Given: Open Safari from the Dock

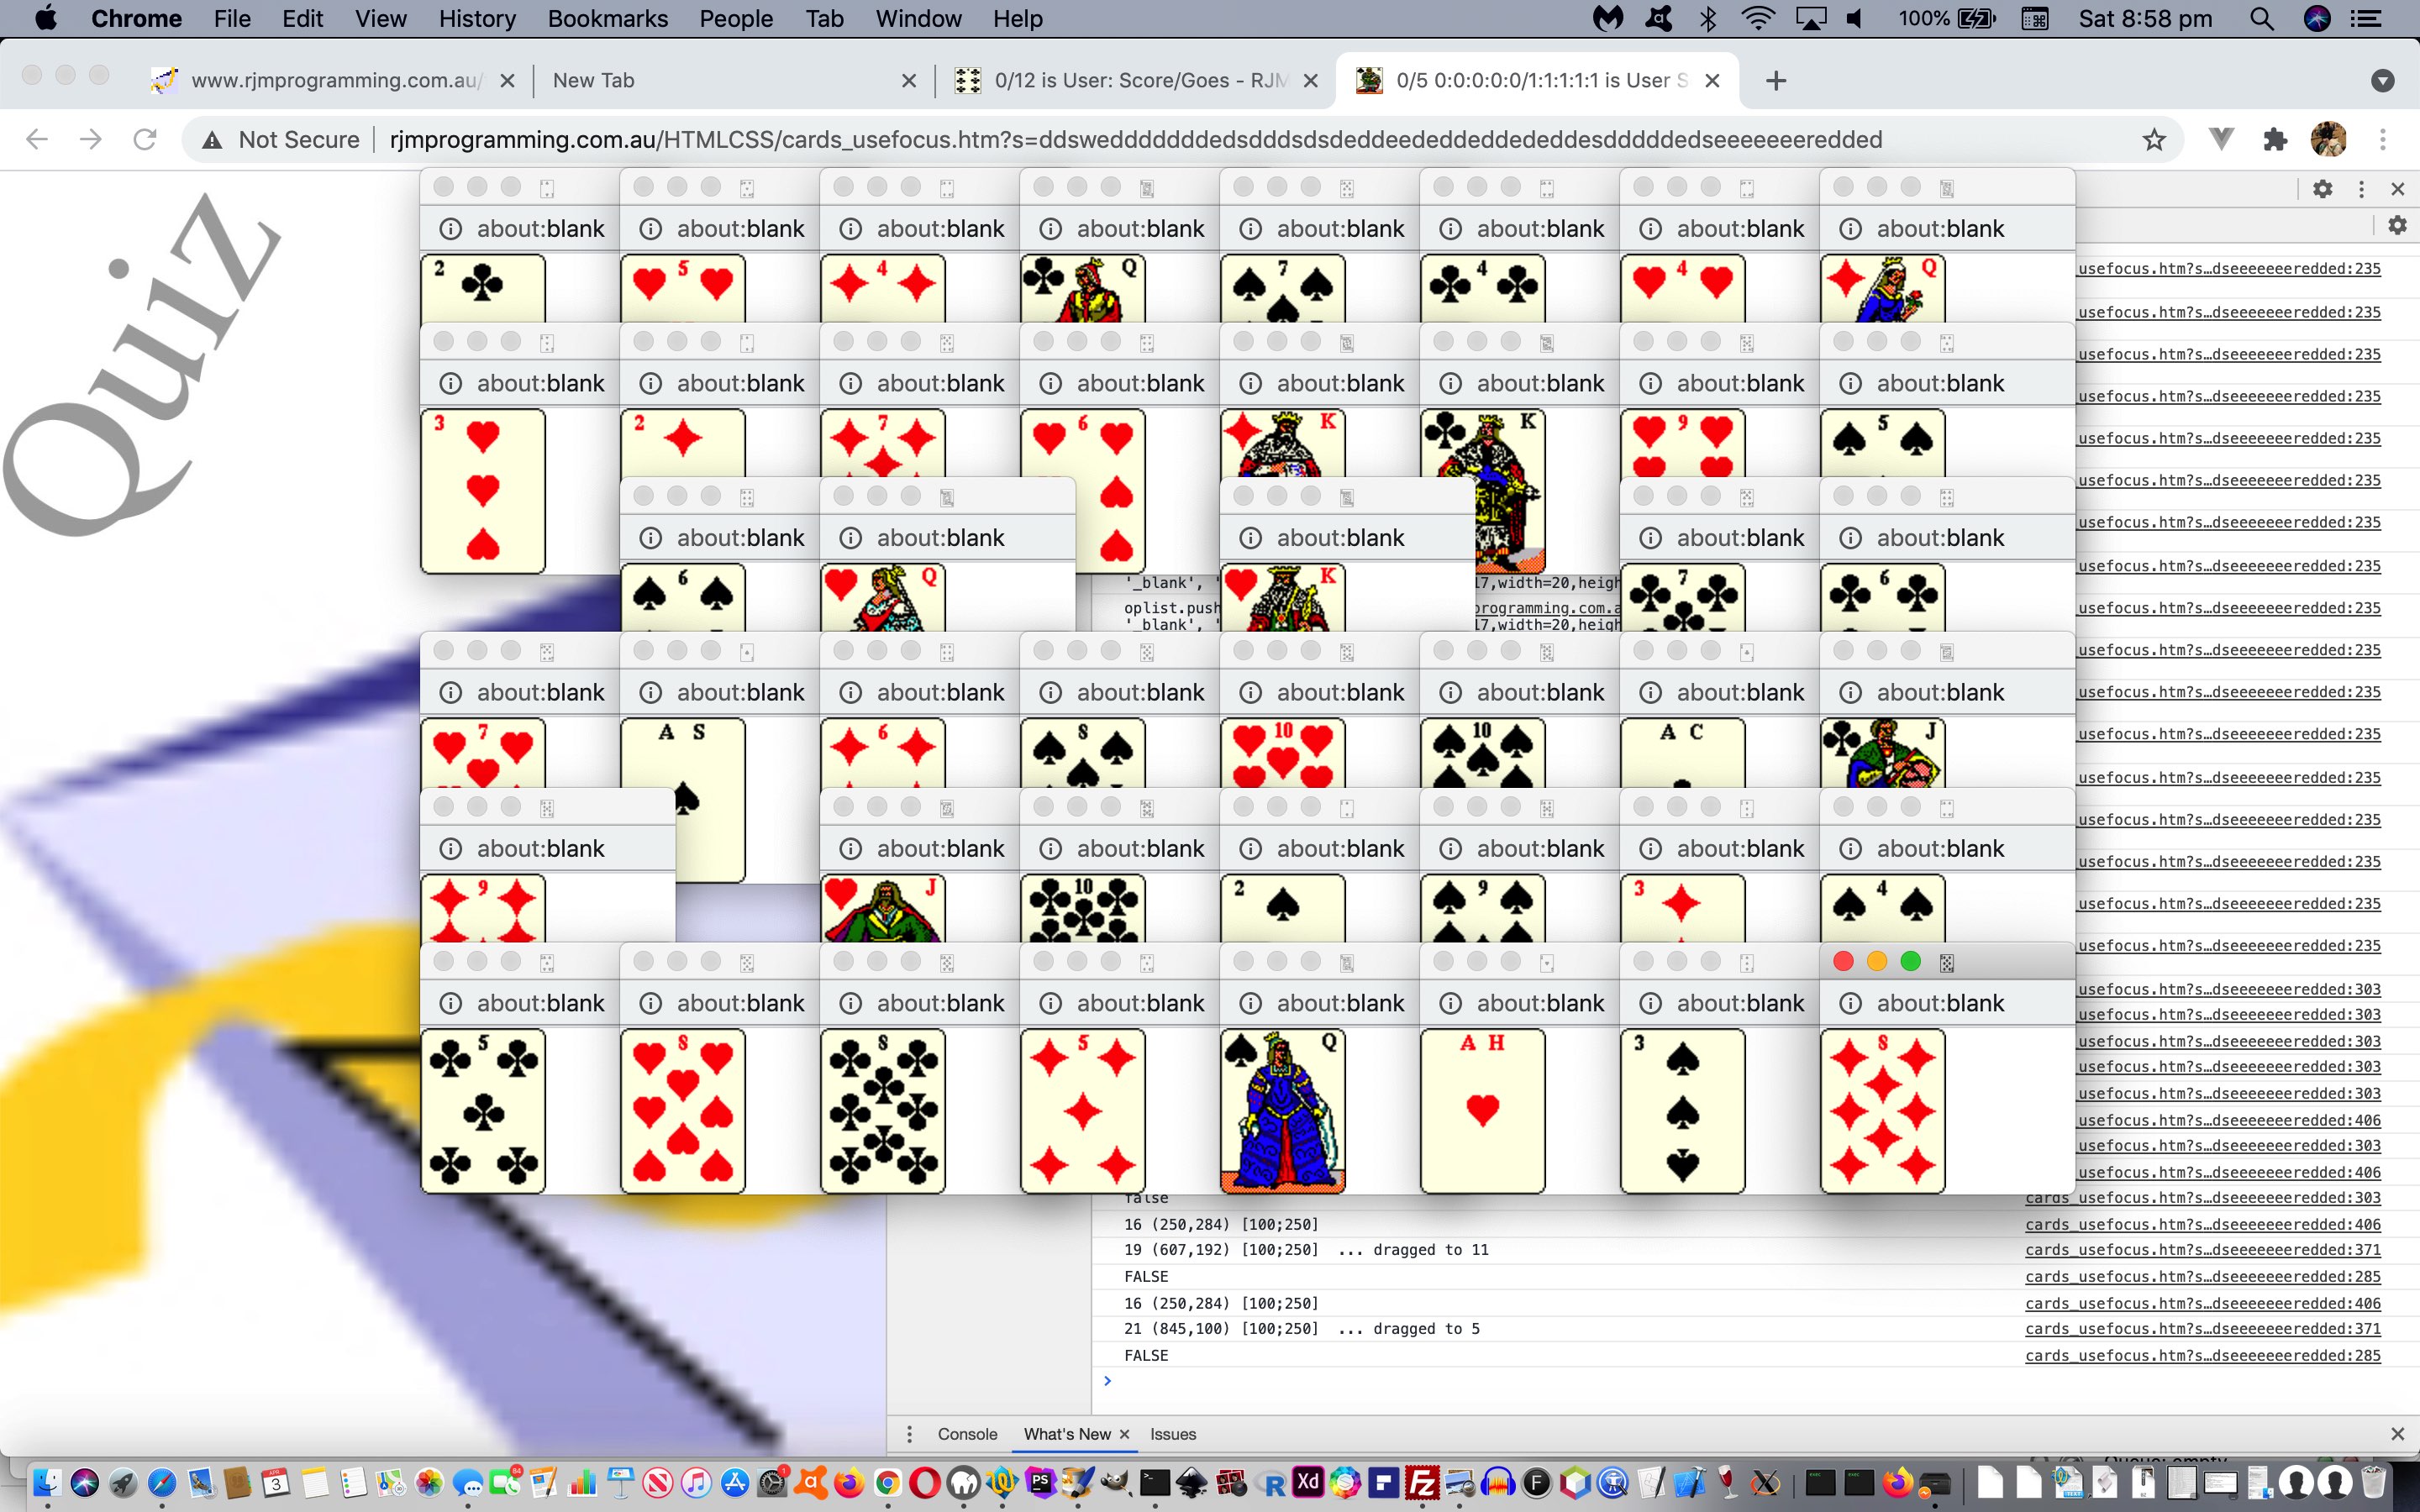Looking at the screenshot, I should (161, 1482).
